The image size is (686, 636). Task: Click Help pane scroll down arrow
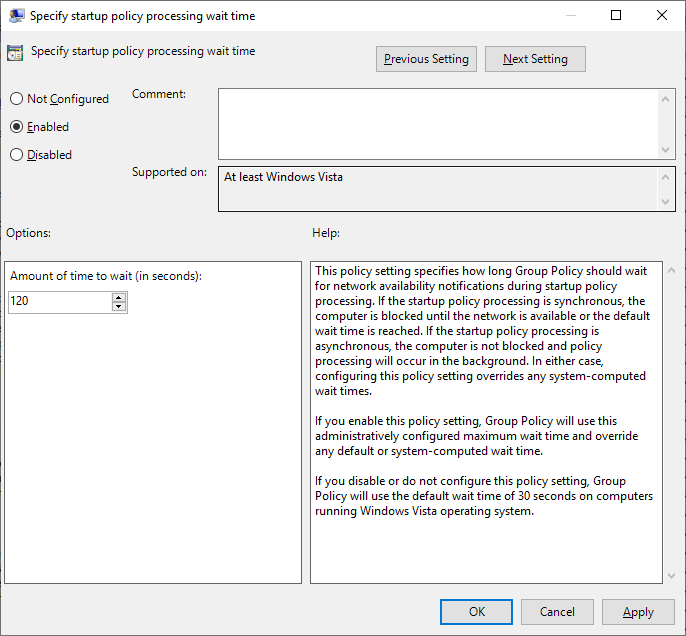pos(672,576)
